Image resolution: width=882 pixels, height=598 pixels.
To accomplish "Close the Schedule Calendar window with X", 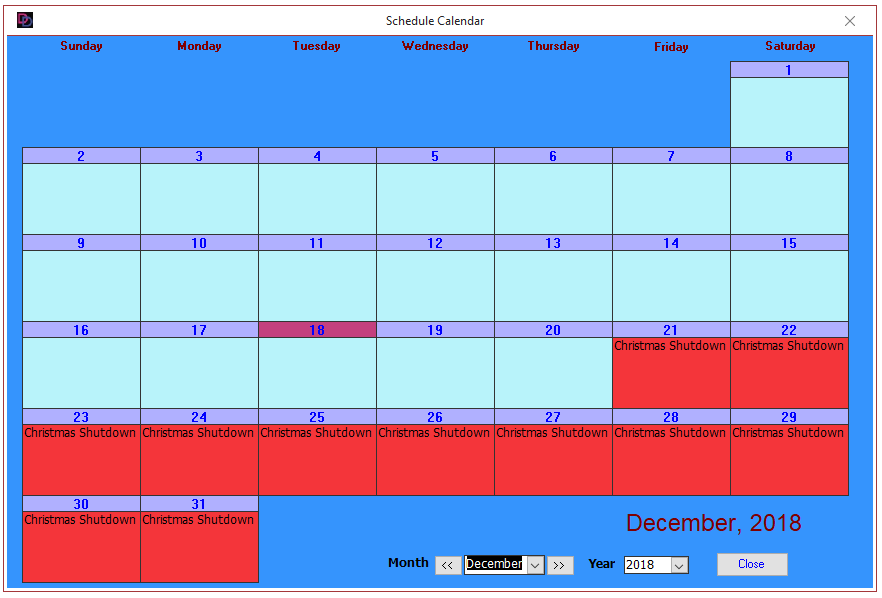I will click(849, 21).
